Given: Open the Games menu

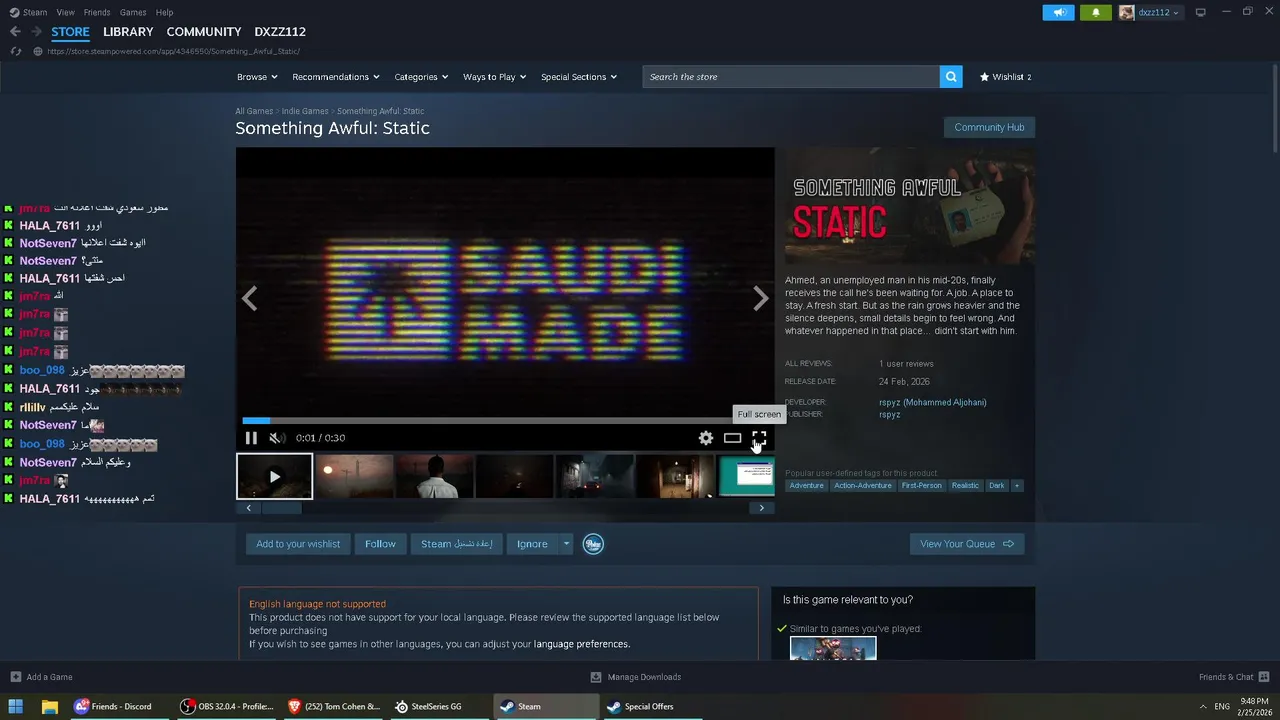Looking at the screenshot, I should 133,12.
